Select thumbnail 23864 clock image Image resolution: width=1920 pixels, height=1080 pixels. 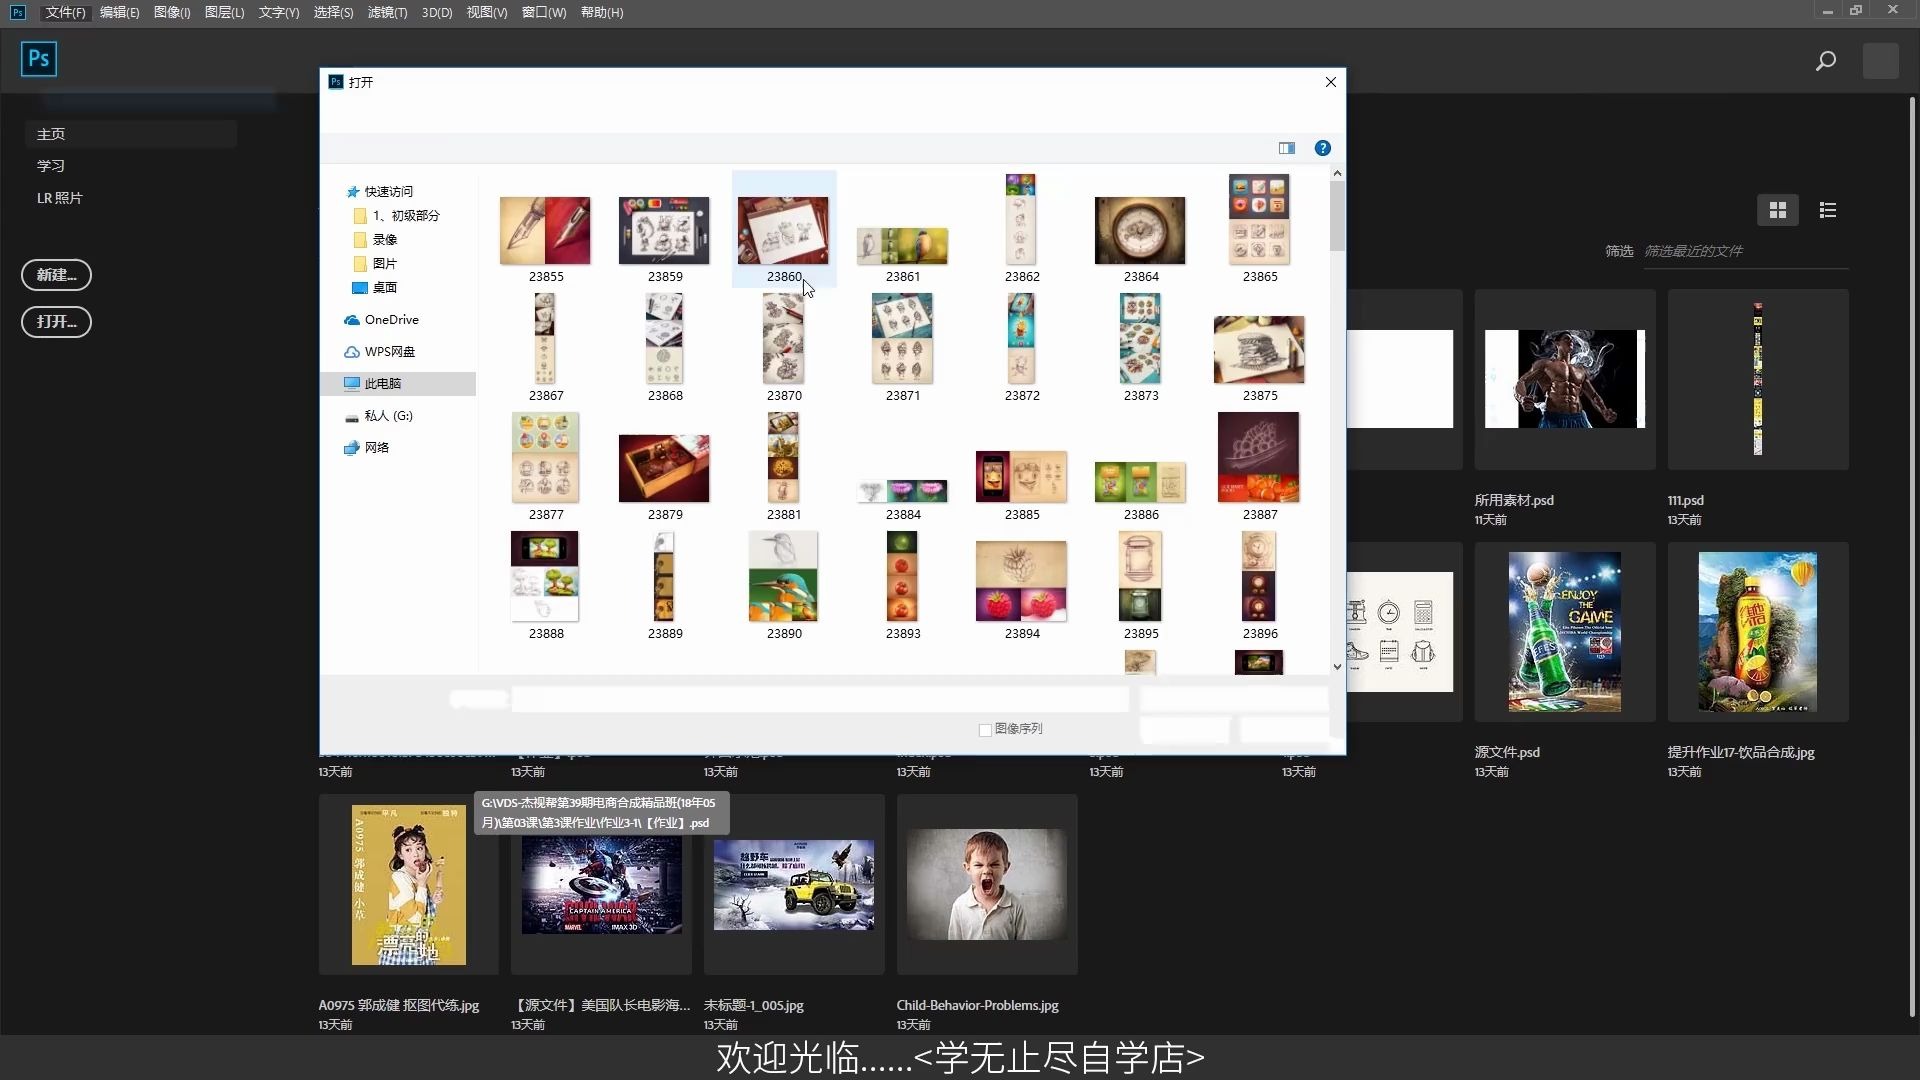pos(1140,232)
